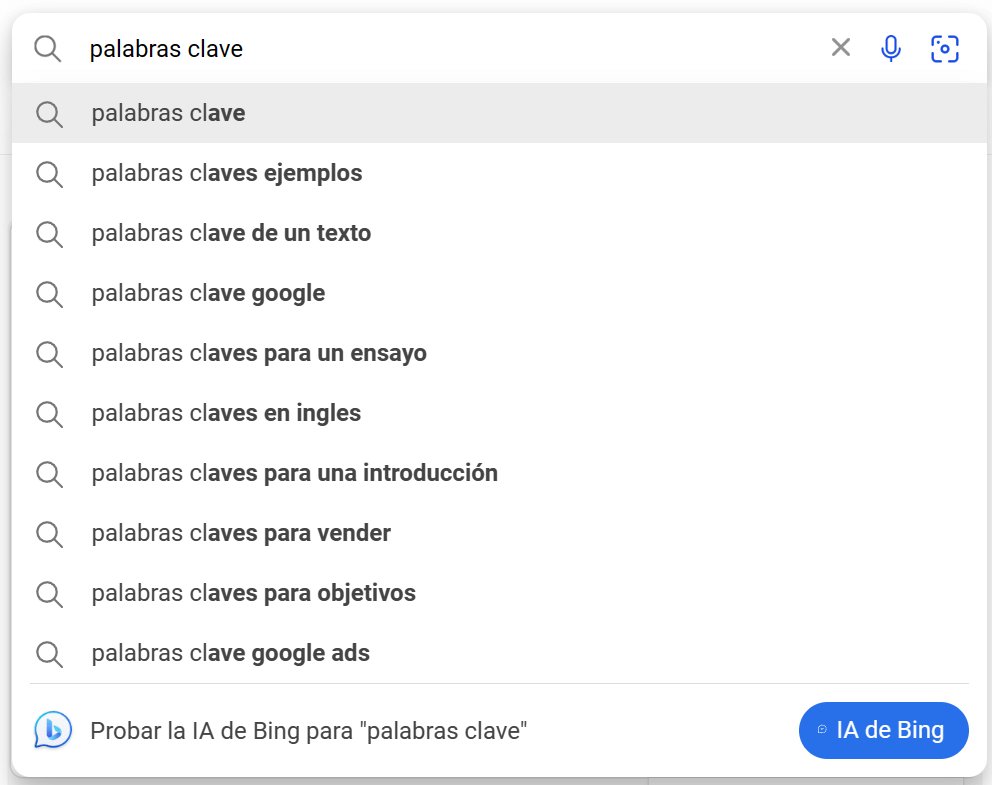This screenshot has height=785, width=992.
Task: Click the Bing AI logo icon at bottom
Action: pyautogui.click(x=53, y=731)
